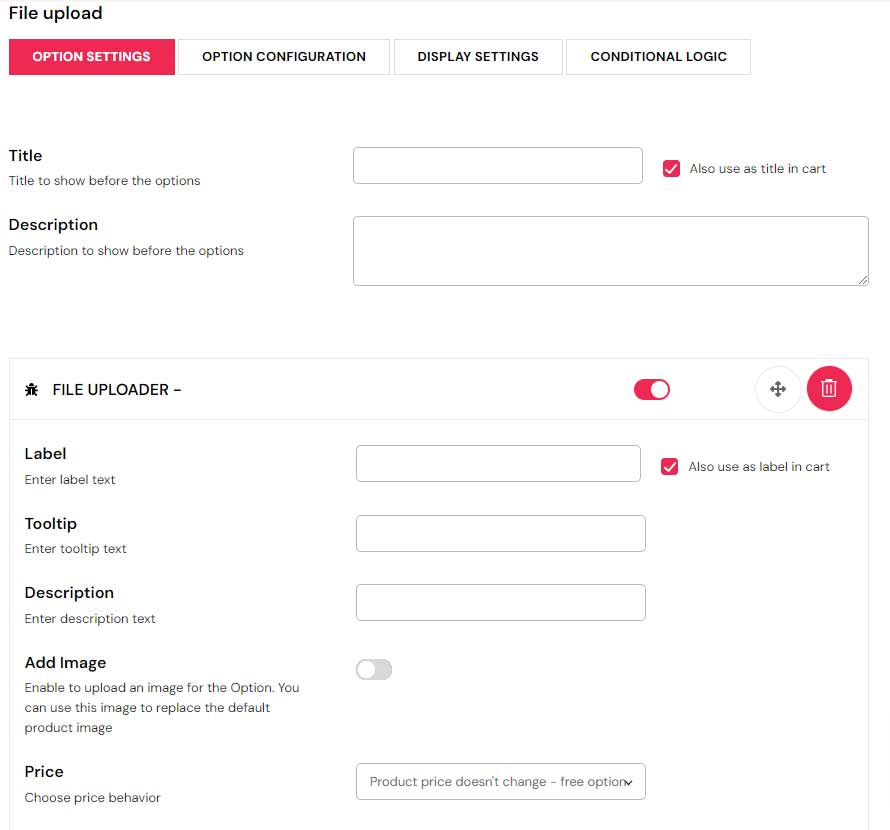Click into the top Description textarea

coord(610,251)
